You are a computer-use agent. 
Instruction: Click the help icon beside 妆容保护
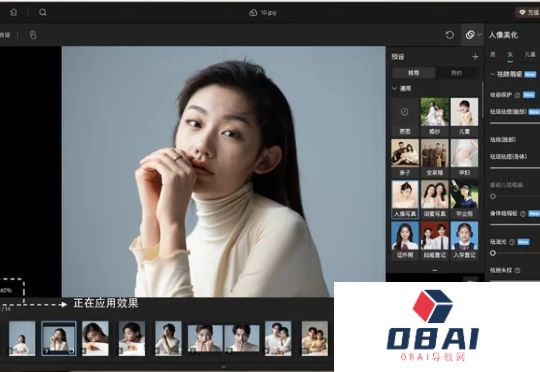(517, 95)
